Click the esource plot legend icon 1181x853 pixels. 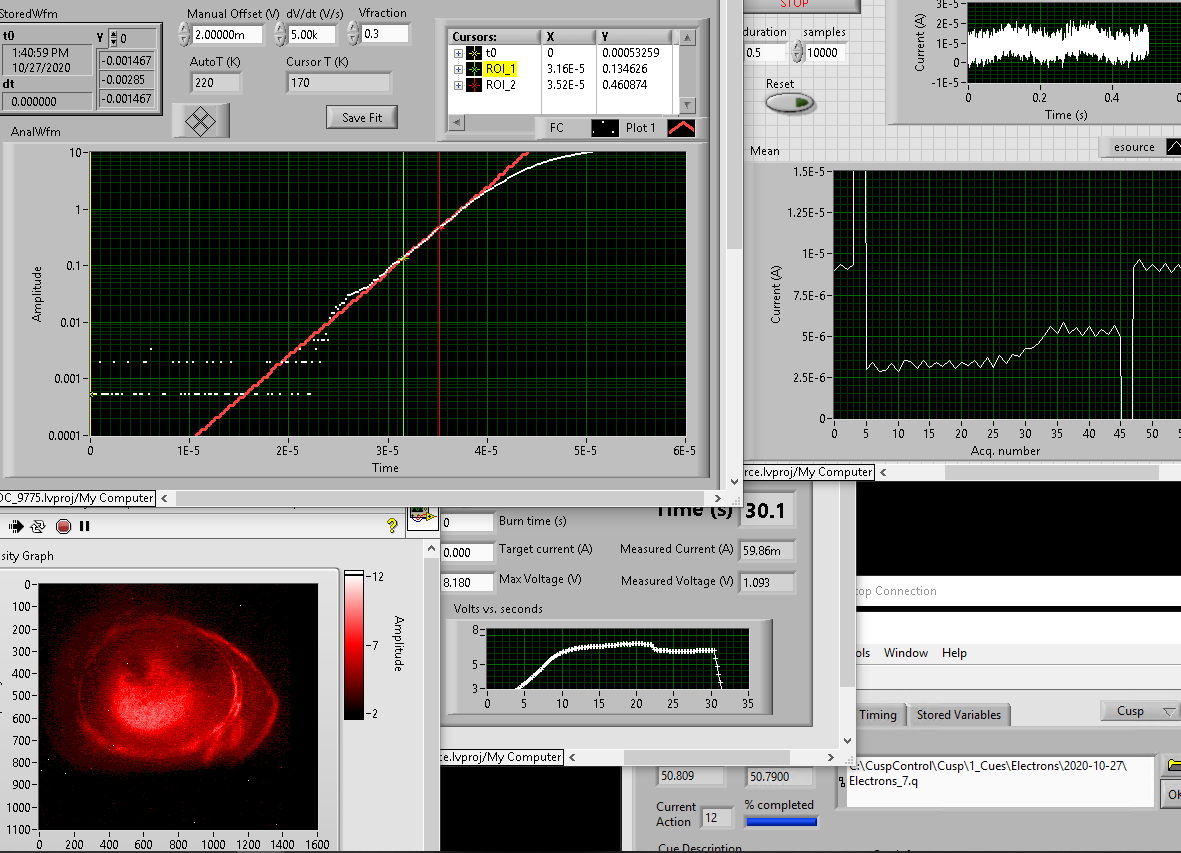[1174, 147]
